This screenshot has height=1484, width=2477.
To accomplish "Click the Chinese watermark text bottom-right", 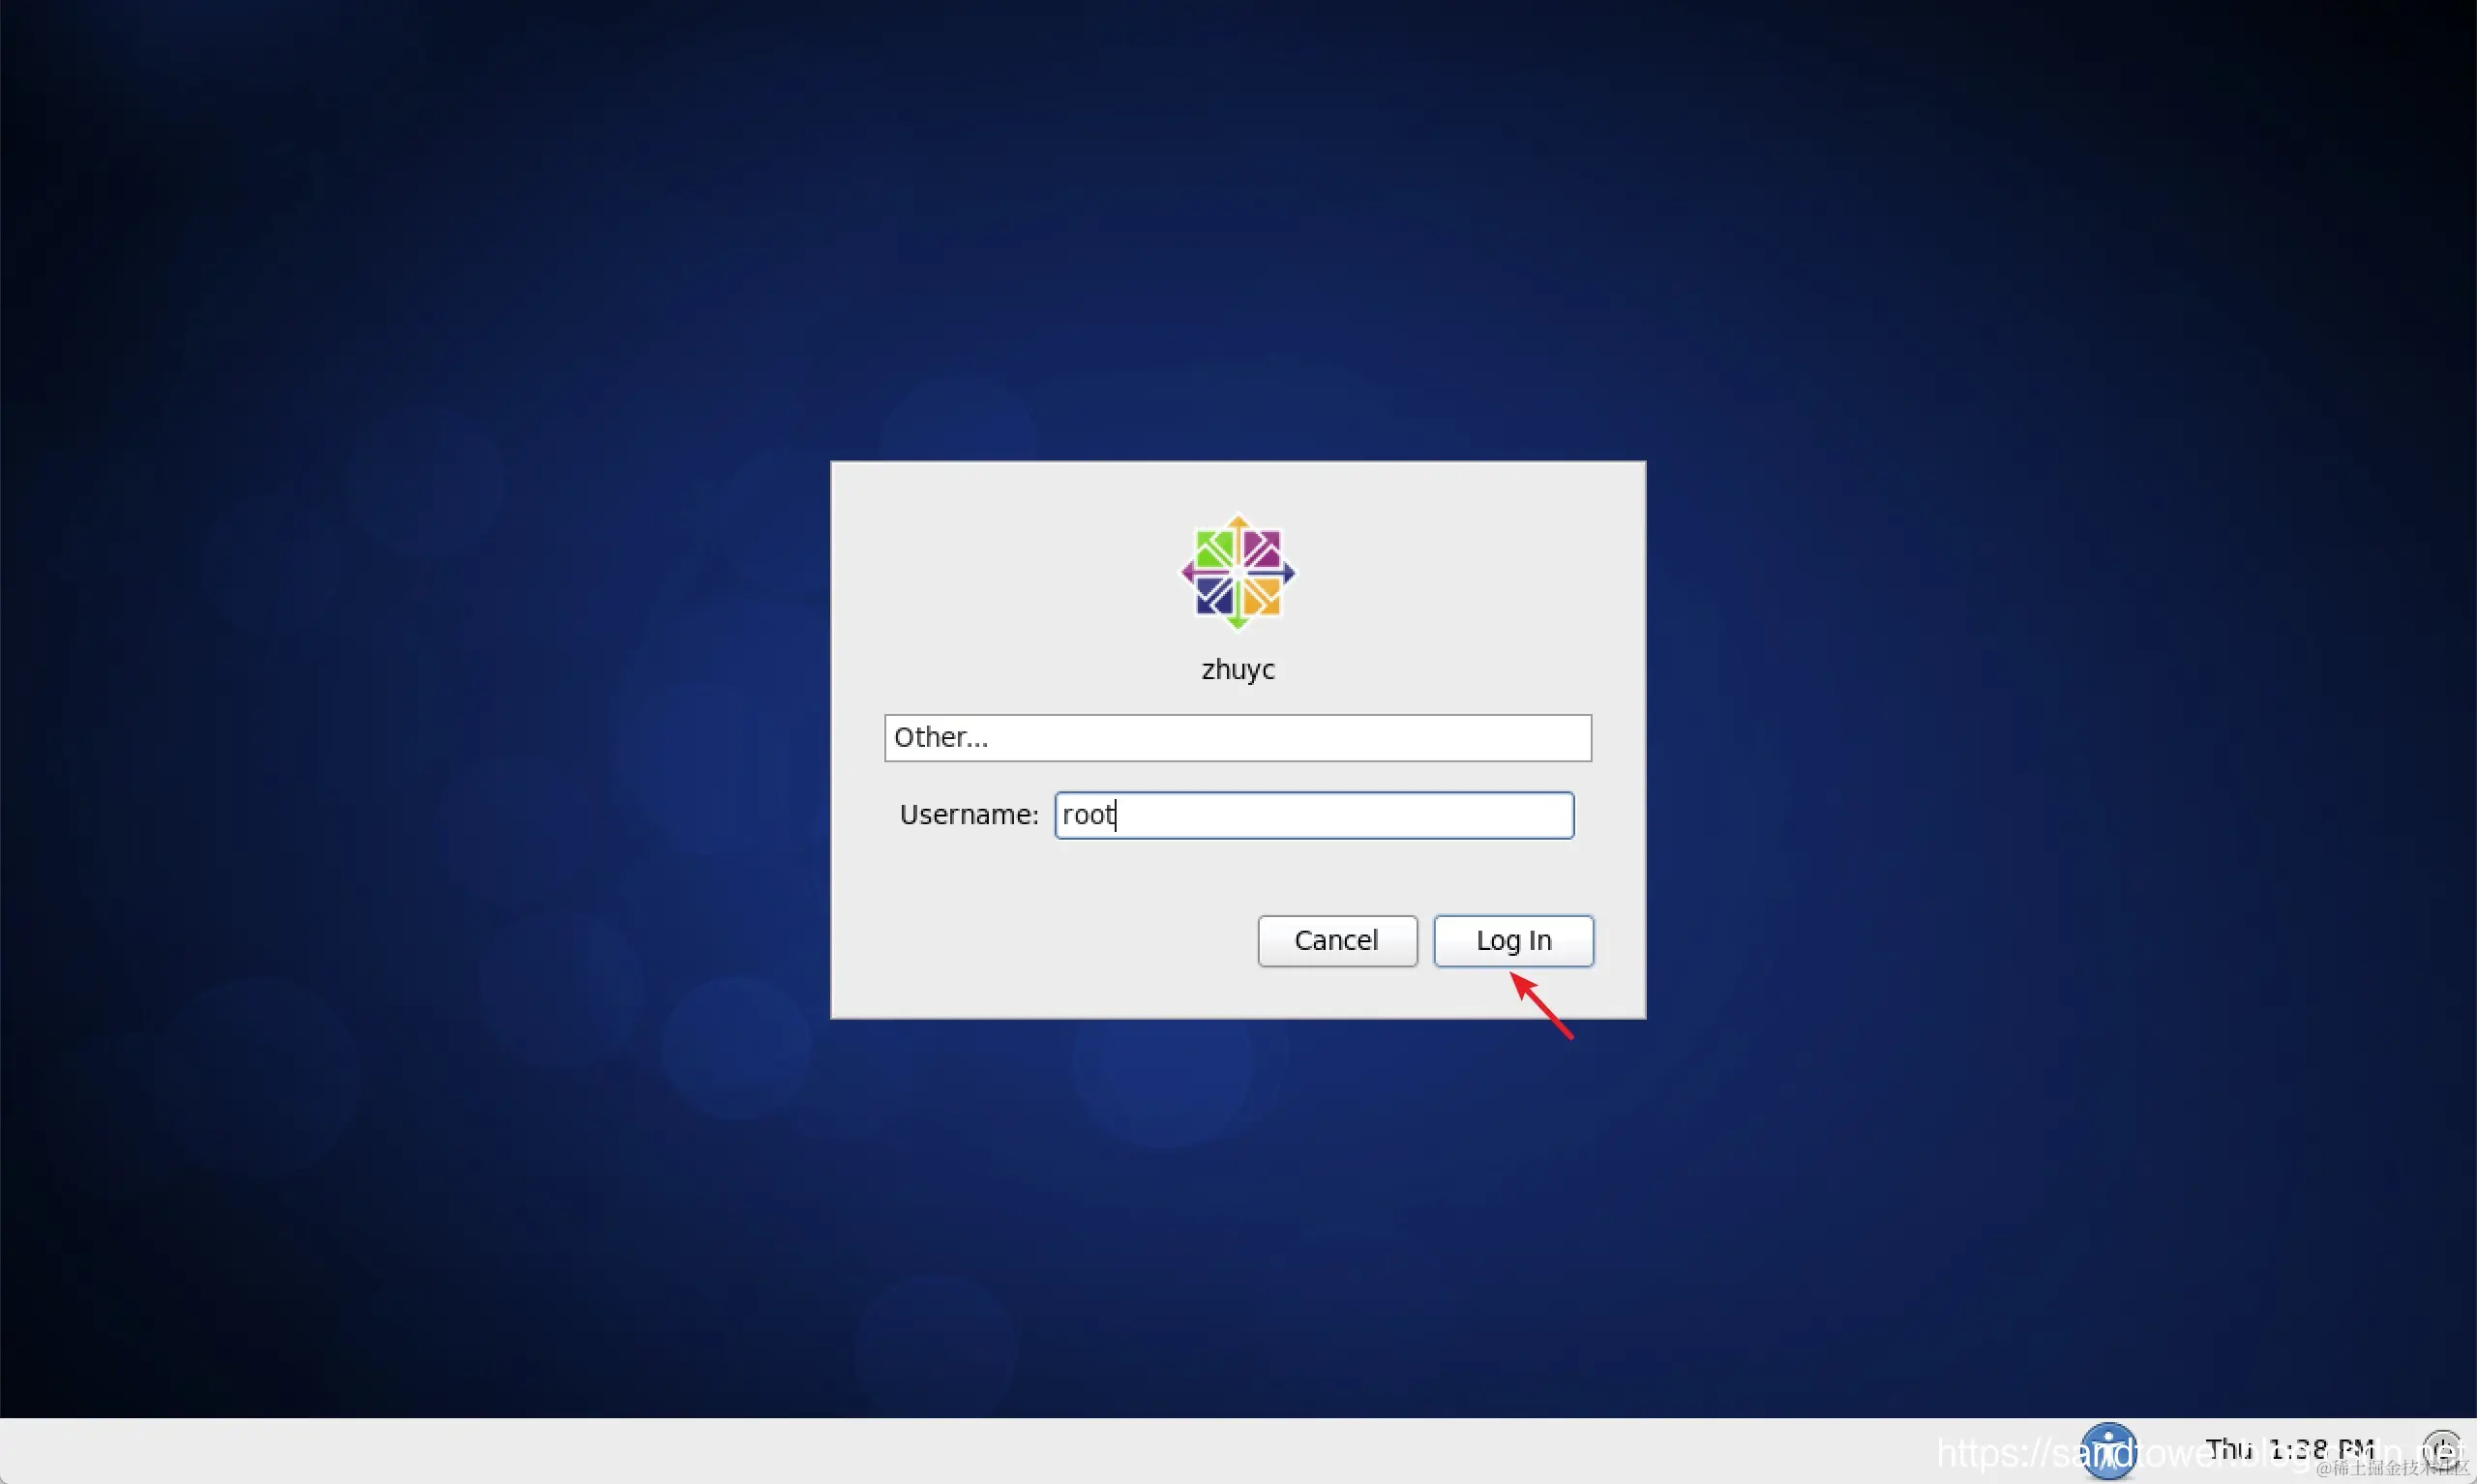I will pyautogui.click(x=2392, y=1468).
